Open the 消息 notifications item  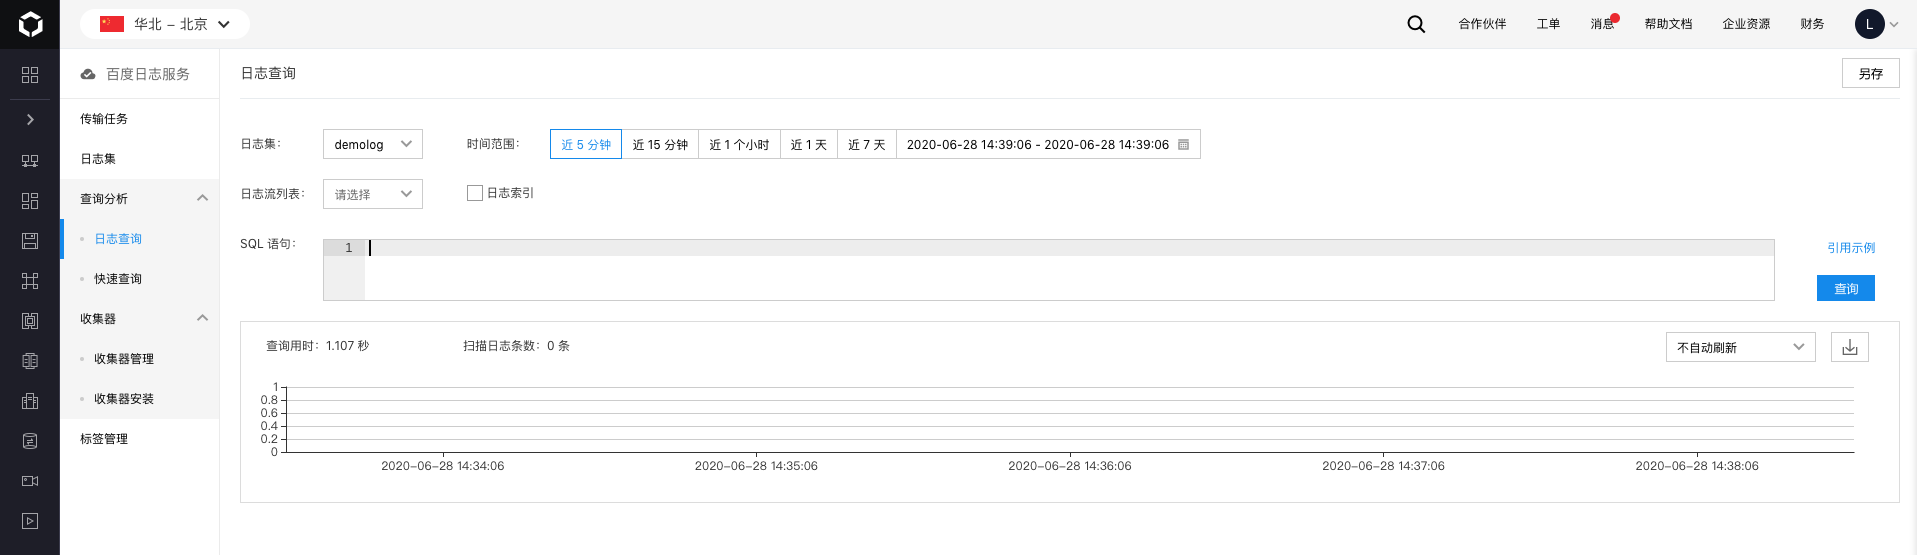click(1602, 24)
